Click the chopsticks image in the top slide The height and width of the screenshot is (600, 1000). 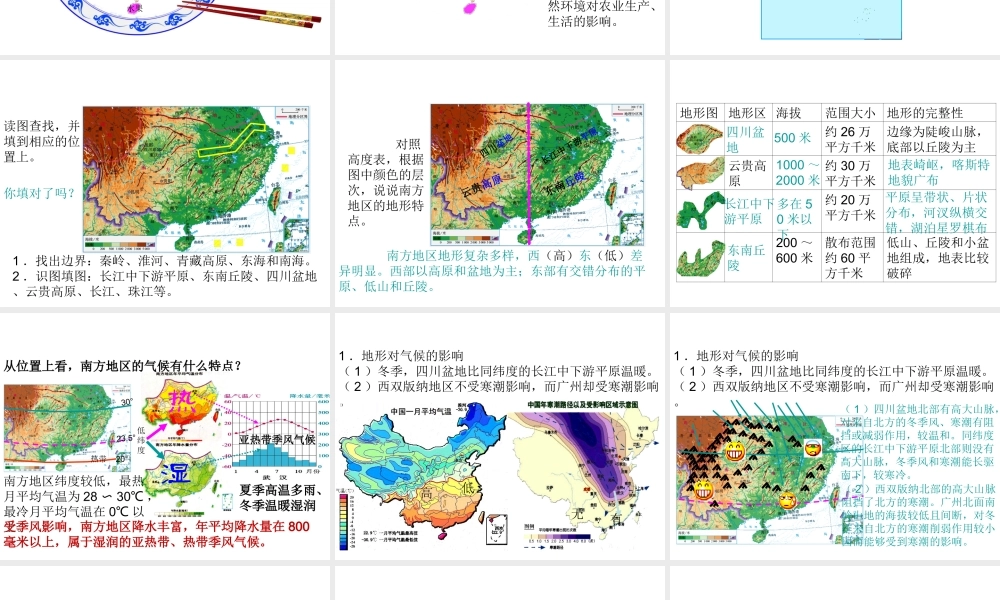pos(250,13)
